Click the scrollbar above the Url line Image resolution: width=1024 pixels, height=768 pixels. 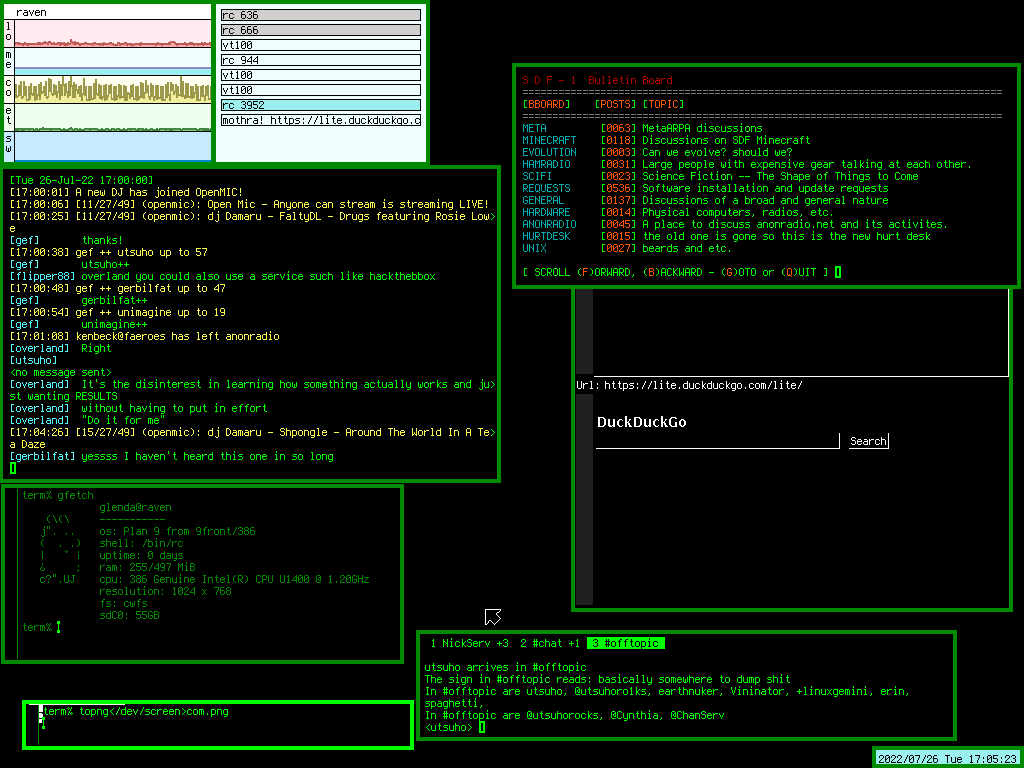pos(584,332)
